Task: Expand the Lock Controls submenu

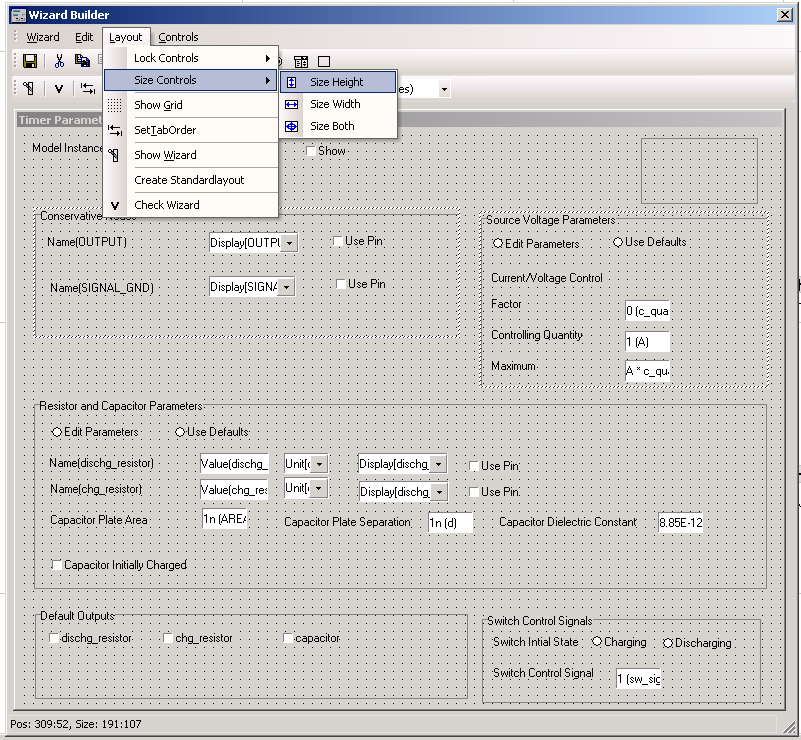Action: click(190, 58)
